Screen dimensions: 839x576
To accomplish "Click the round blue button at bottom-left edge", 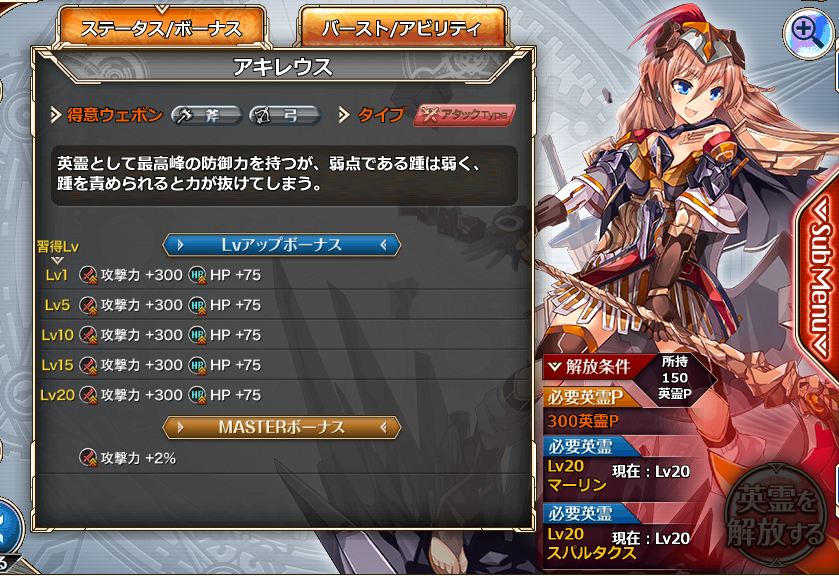I will click(x=8, y=527).
